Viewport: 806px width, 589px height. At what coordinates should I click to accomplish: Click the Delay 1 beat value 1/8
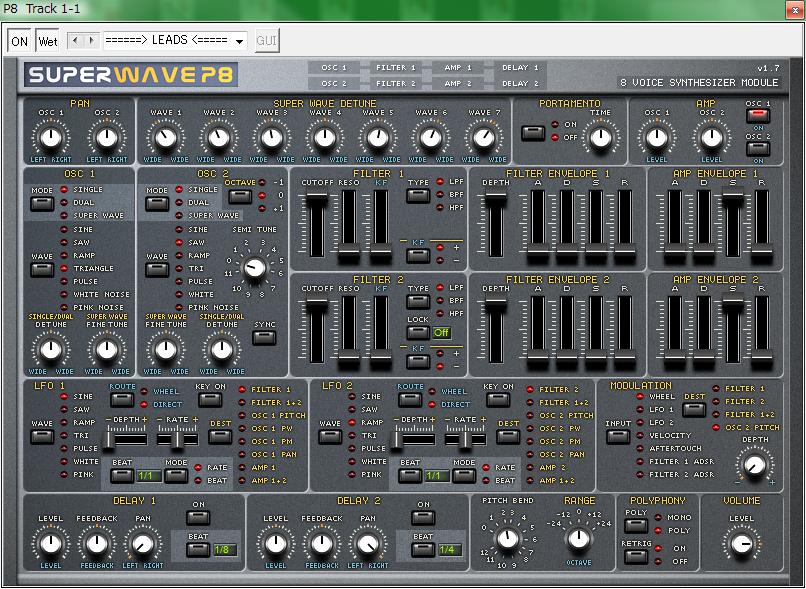coord(224,549)
